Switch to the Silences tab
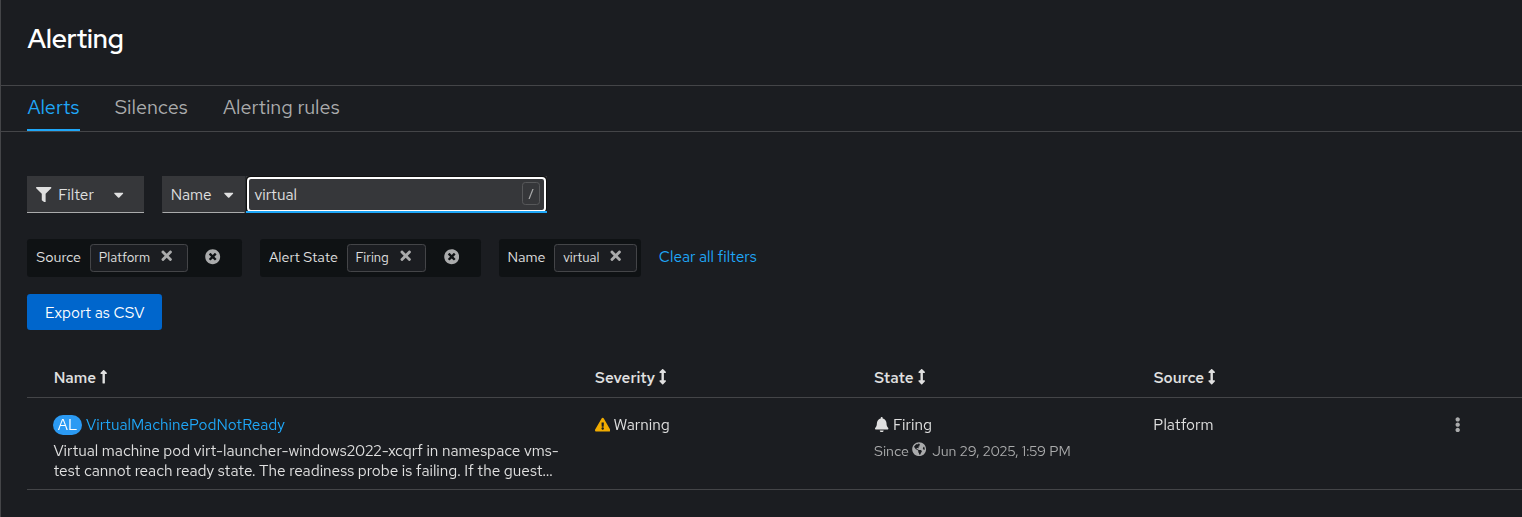1522x517 pixels. [151, 107]
